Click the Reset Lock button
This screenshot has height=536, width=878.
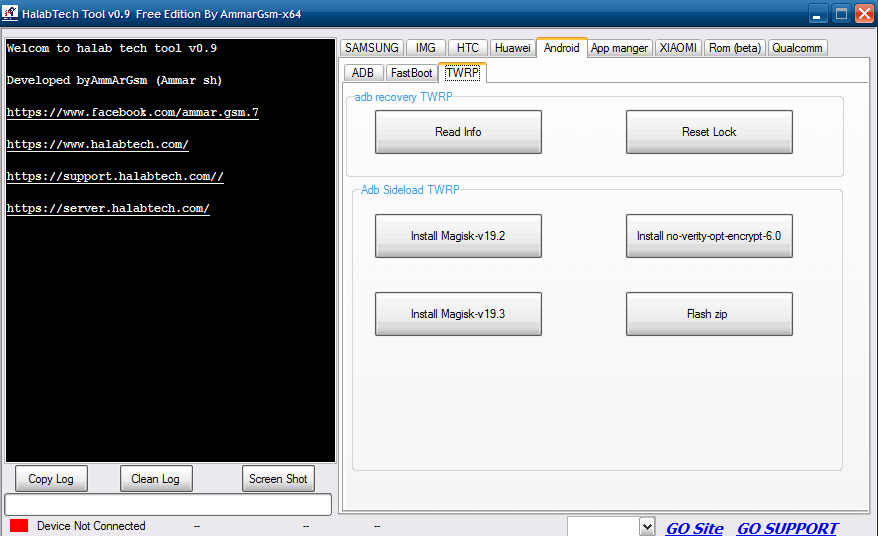pos(709,132)
